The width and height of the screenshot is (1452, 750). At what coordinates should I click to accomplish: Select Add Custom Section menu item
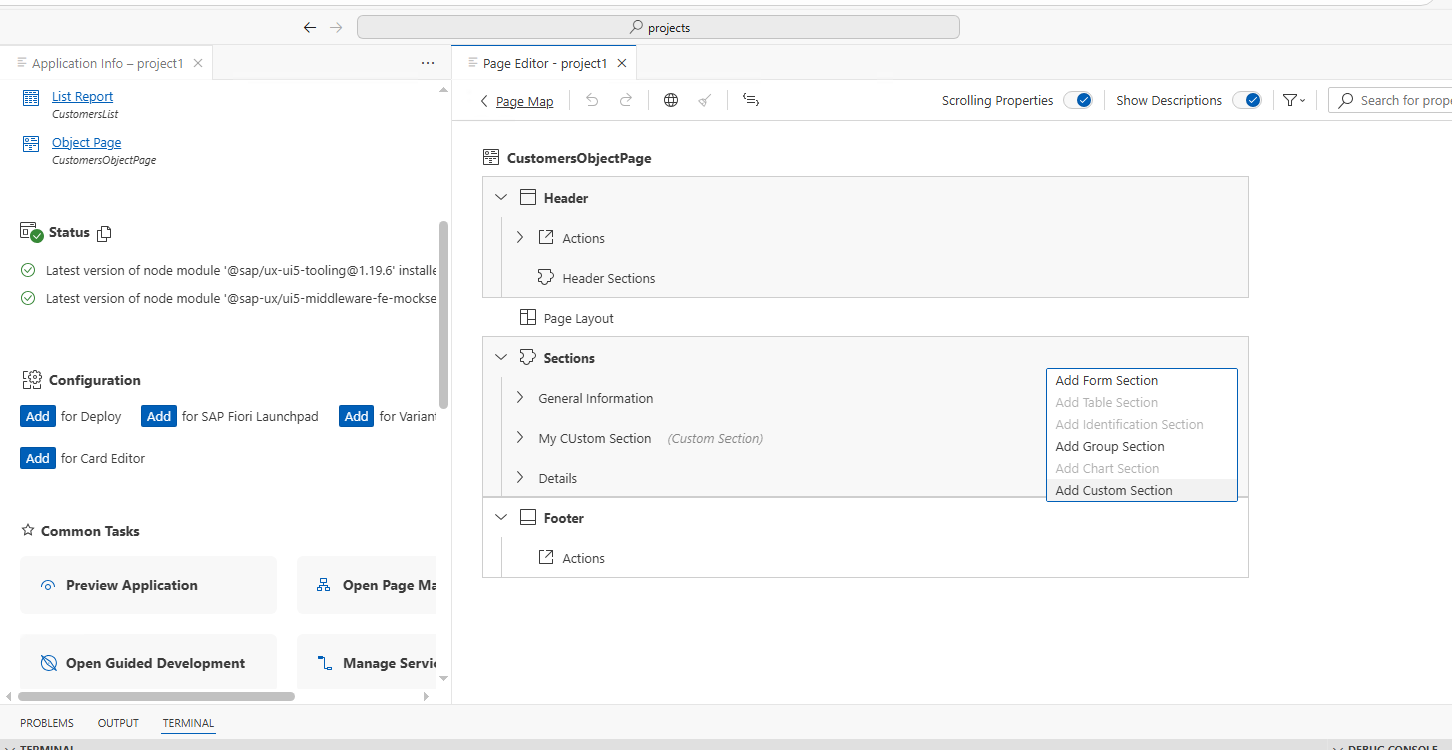pyautogui.click(x=1113, y=490)
